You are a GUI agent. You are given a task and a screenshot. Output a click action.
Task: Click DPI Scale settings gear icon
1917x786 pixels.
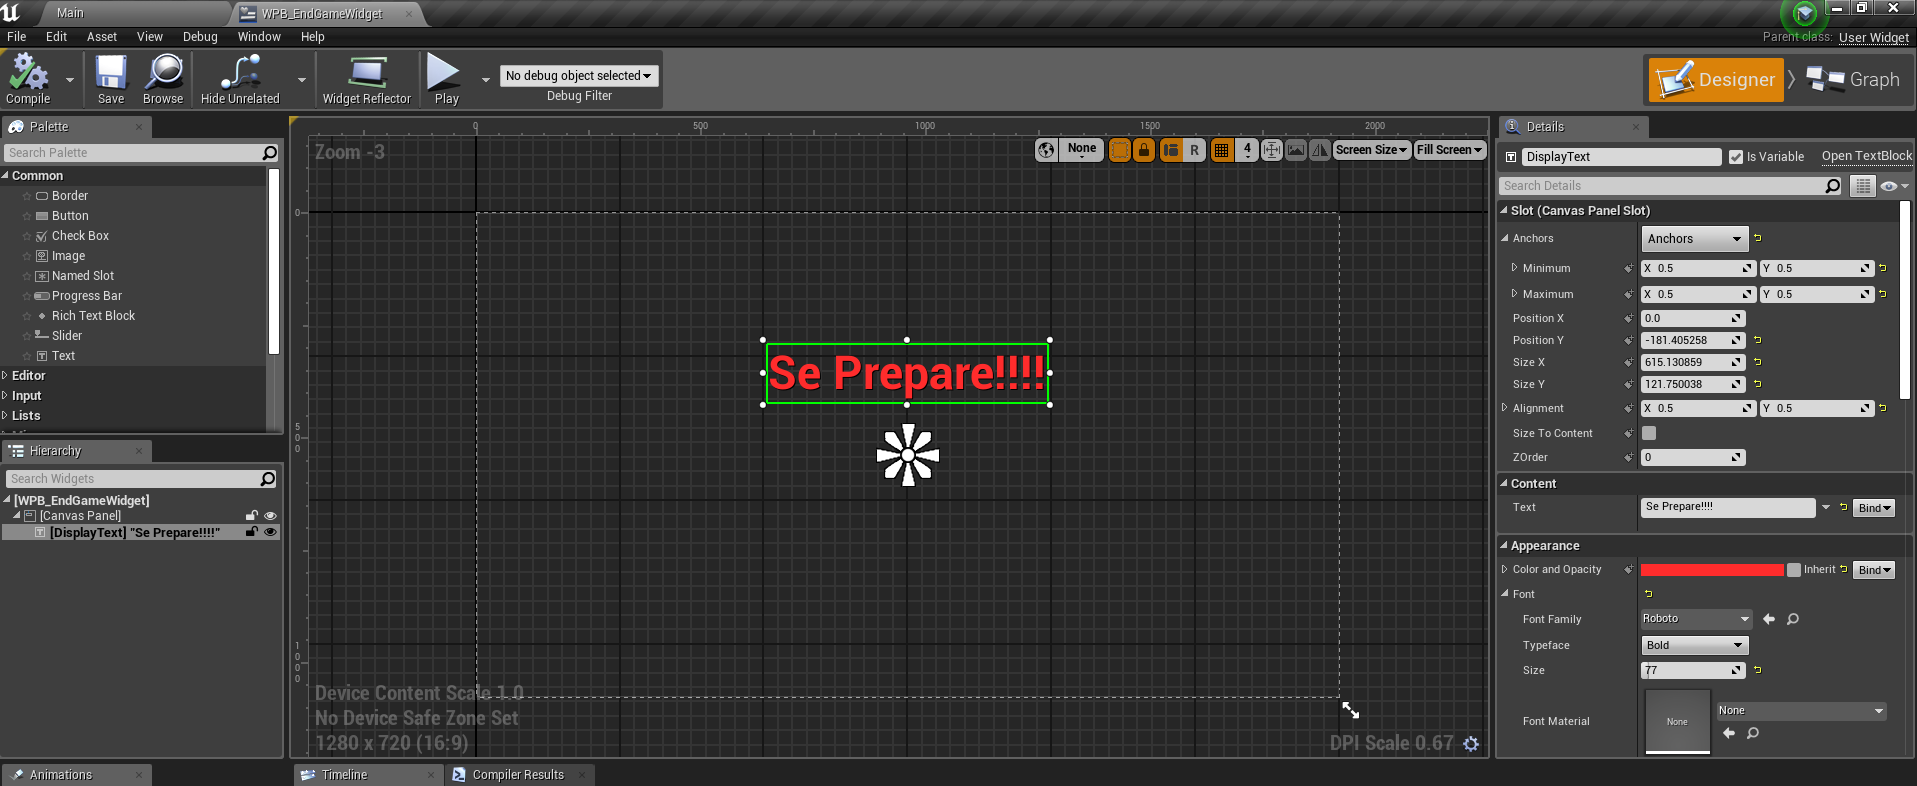tap(1471, 744)
